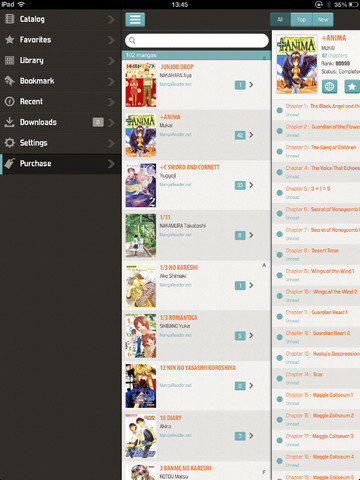Image resolution: width=360 pixels, height=480 pixels.
Task: Toggle read status dot for Chapter 3
Action: (x=280, y=151)
